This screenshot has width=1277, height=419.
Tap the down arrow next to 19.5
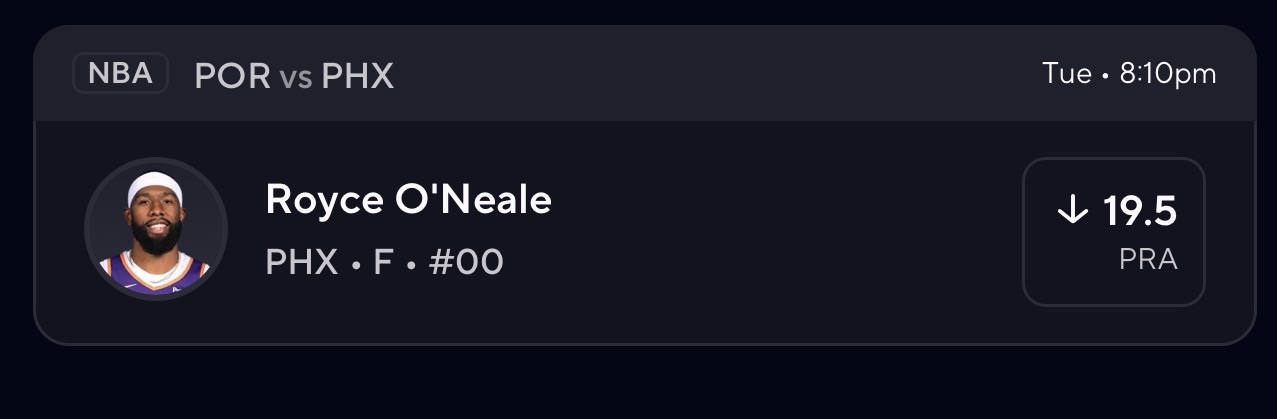pos(1072,210)
